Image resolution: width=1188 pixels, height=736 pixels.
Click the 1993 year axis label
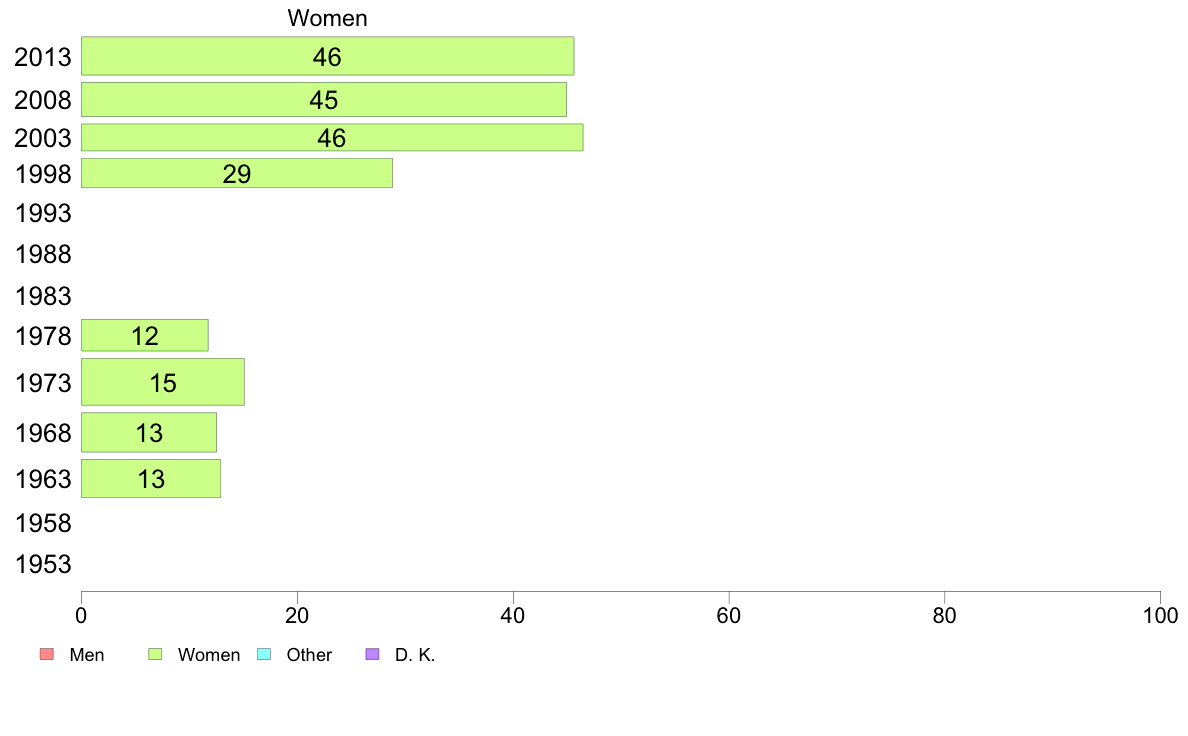tap(43, 213)
